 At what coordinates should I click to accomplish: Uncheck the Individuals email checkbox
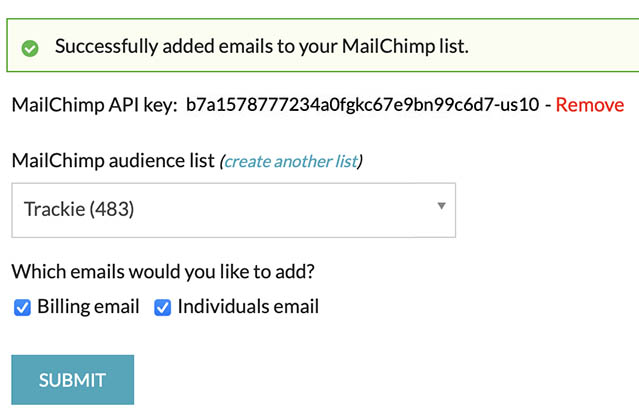pos(162,308)
